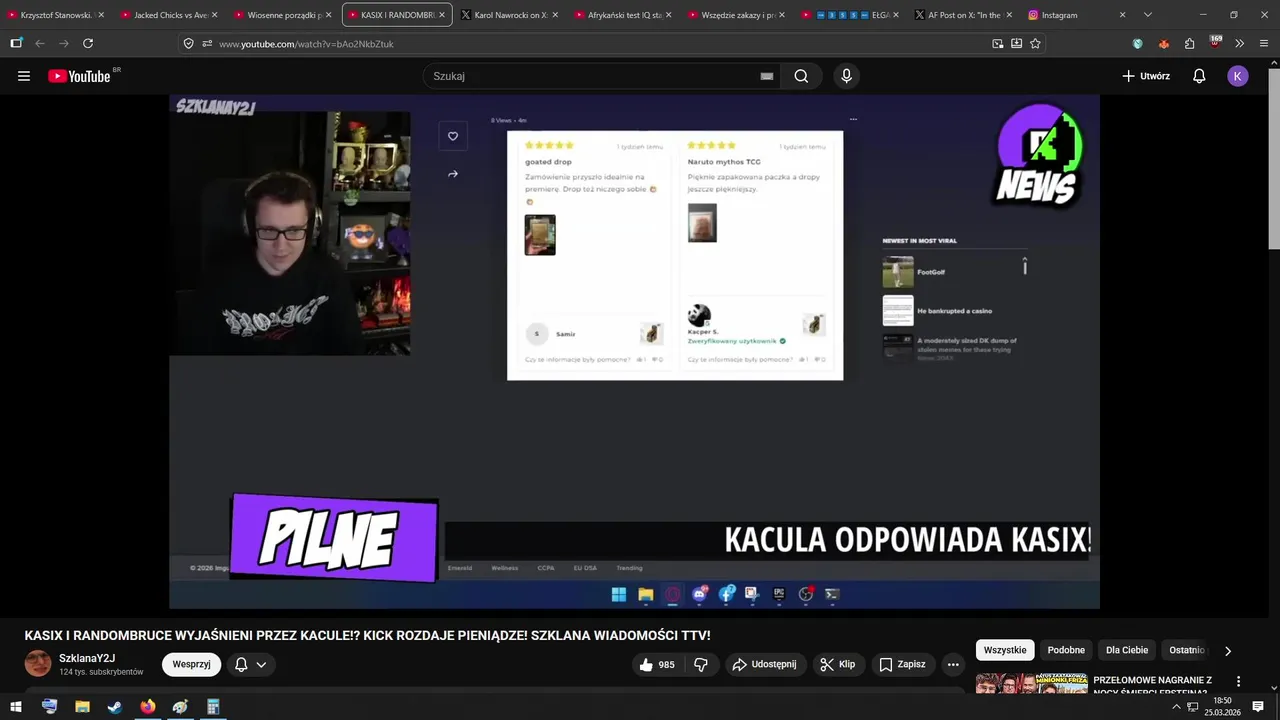The height and width of the screenshot is (720, 1280).
Task: Go forward in browser history
Action: coord(64,43)
